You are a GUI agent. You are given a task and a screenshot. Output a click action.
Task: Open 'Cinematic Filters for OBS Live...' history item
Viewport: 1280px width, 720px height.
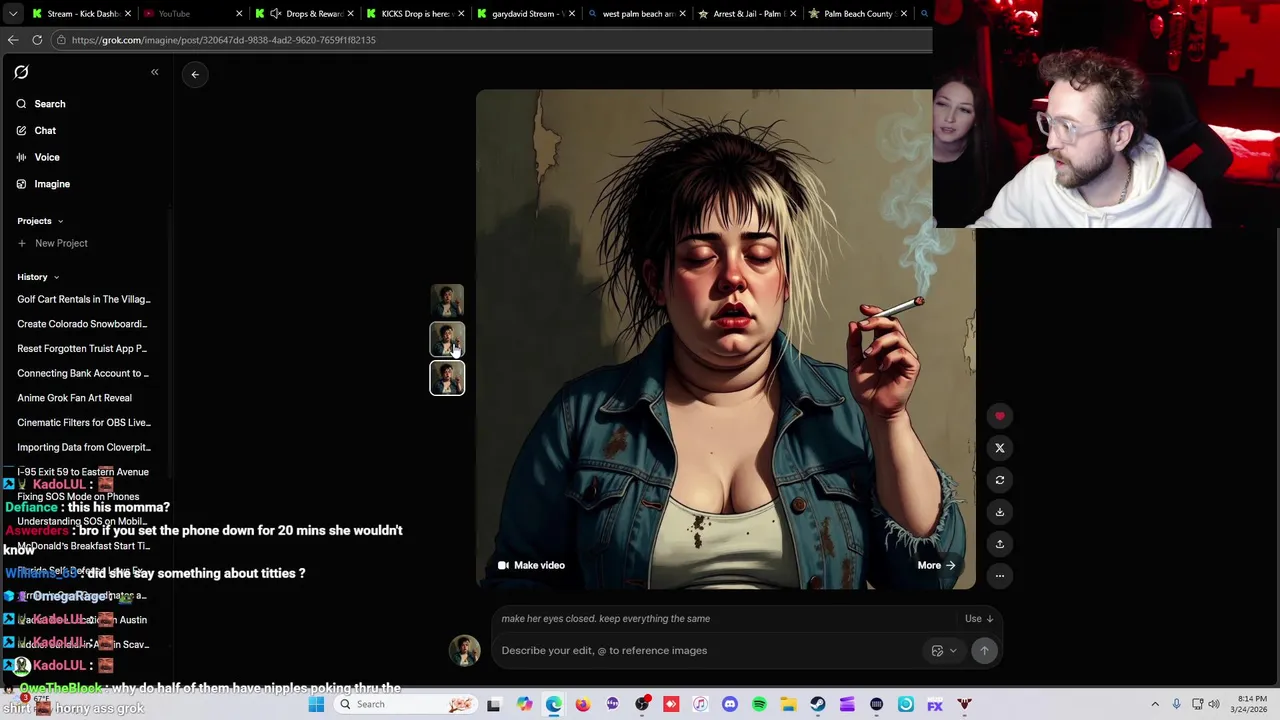(84, 422)
